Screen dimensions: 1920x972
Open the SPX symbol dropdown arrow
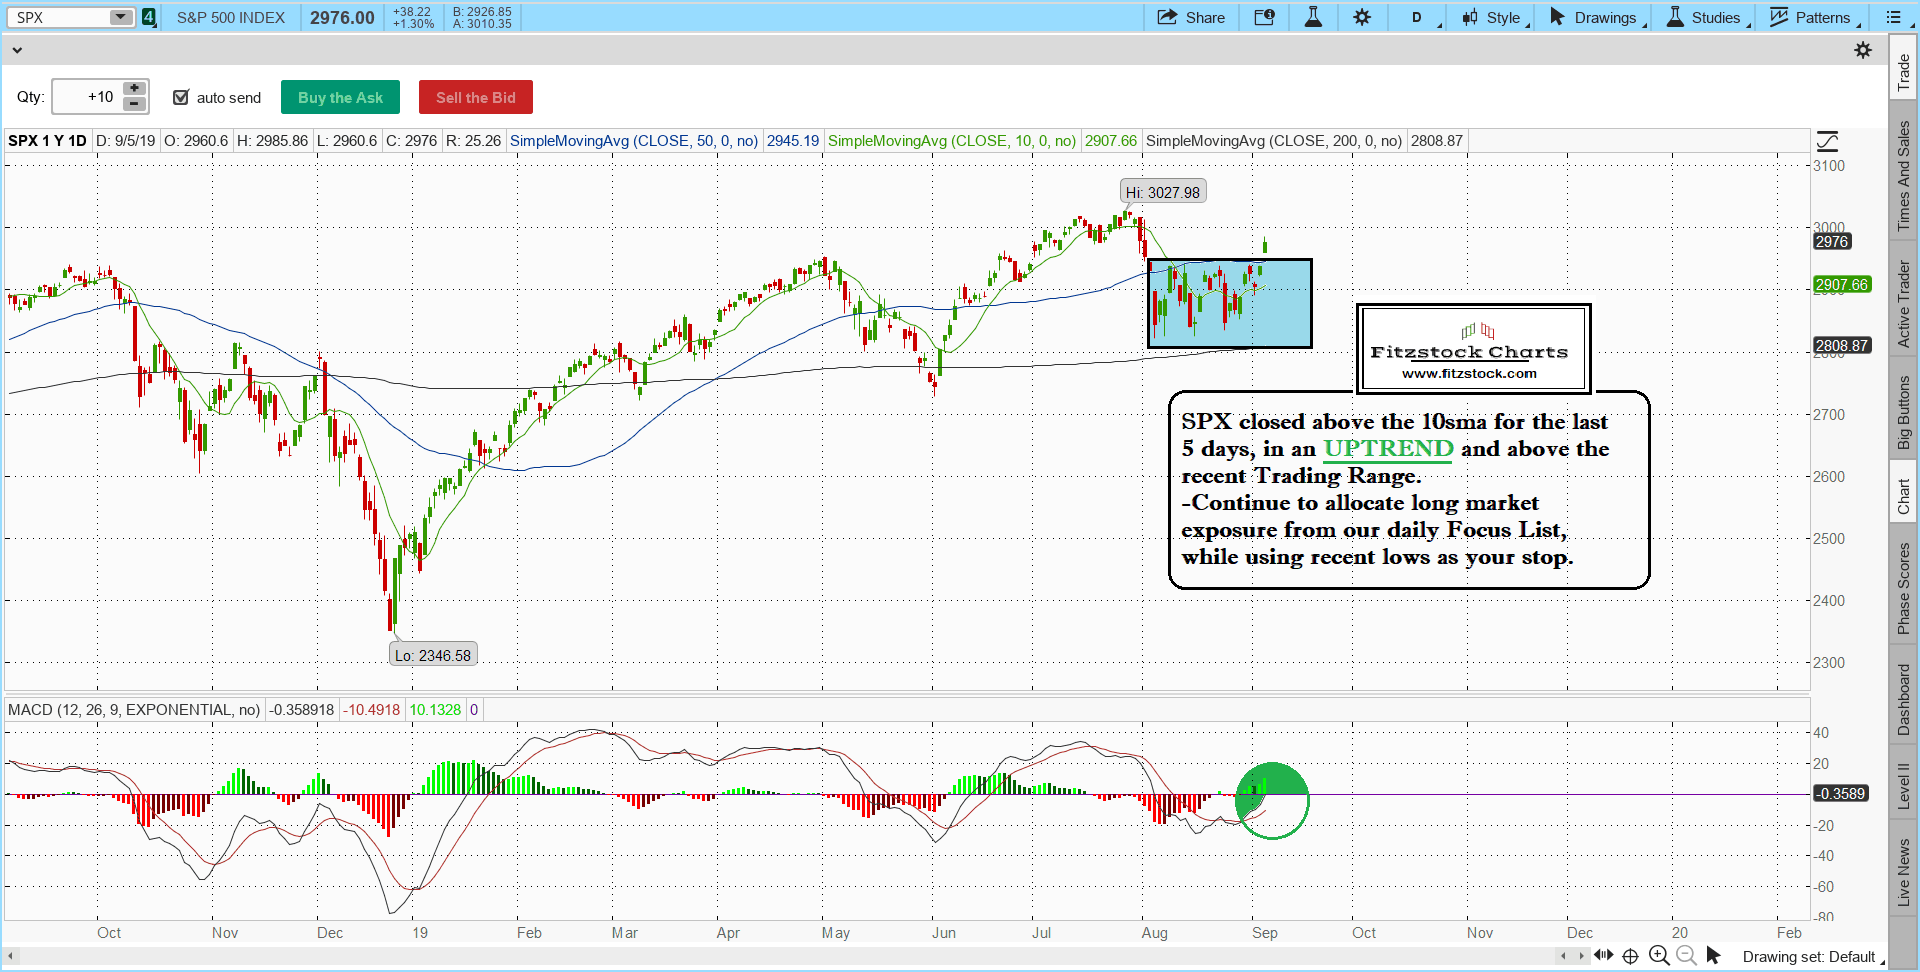pyautogui.click(x=120, y=17)
